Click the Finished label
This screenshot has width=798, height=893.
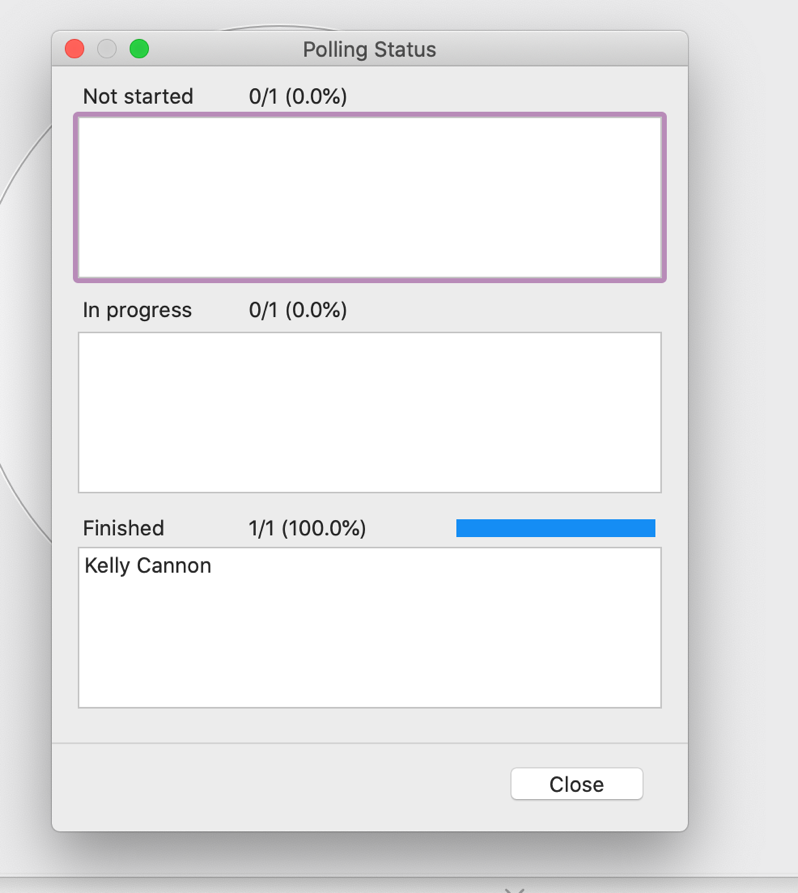[x=122, y=528]
